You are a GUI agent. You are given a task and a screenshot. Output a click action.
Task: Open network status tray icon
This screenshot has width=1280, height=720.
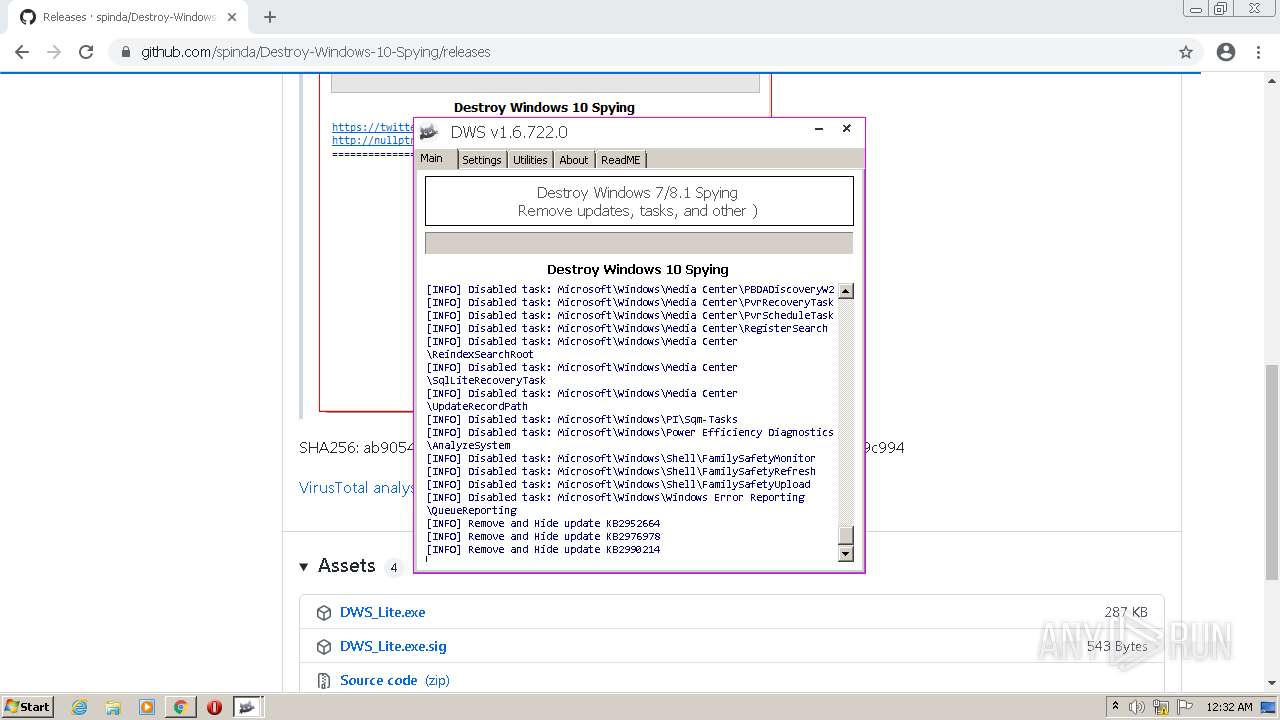[1161, 707]
